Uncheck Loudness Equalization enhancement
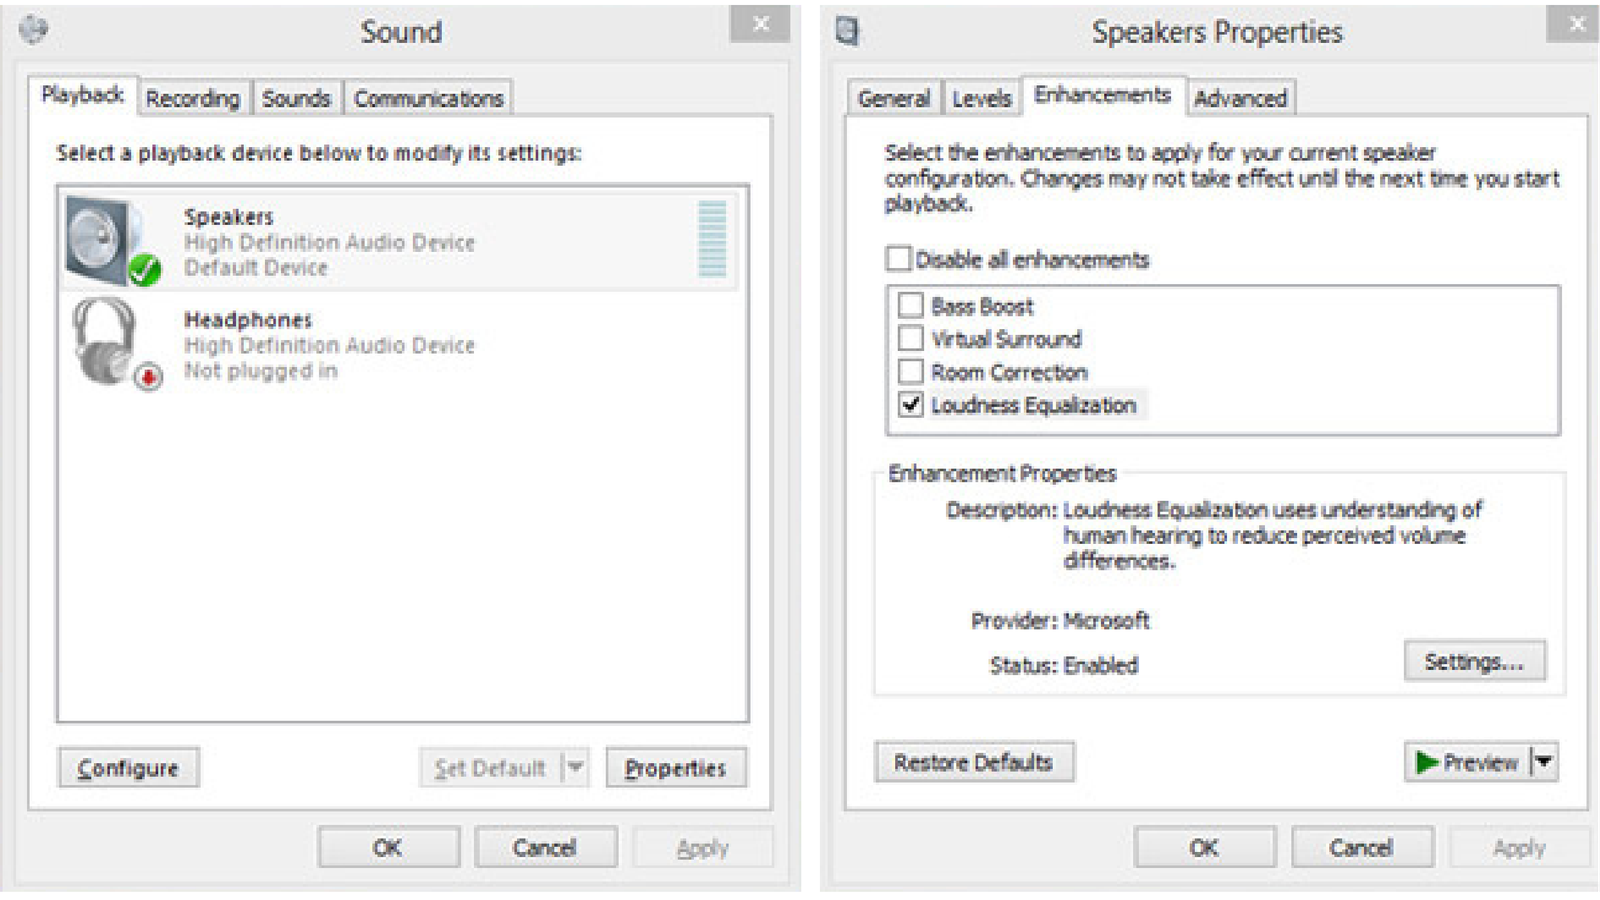The height and width of the screenshot is (900, 1600). [x=911, y=404]
